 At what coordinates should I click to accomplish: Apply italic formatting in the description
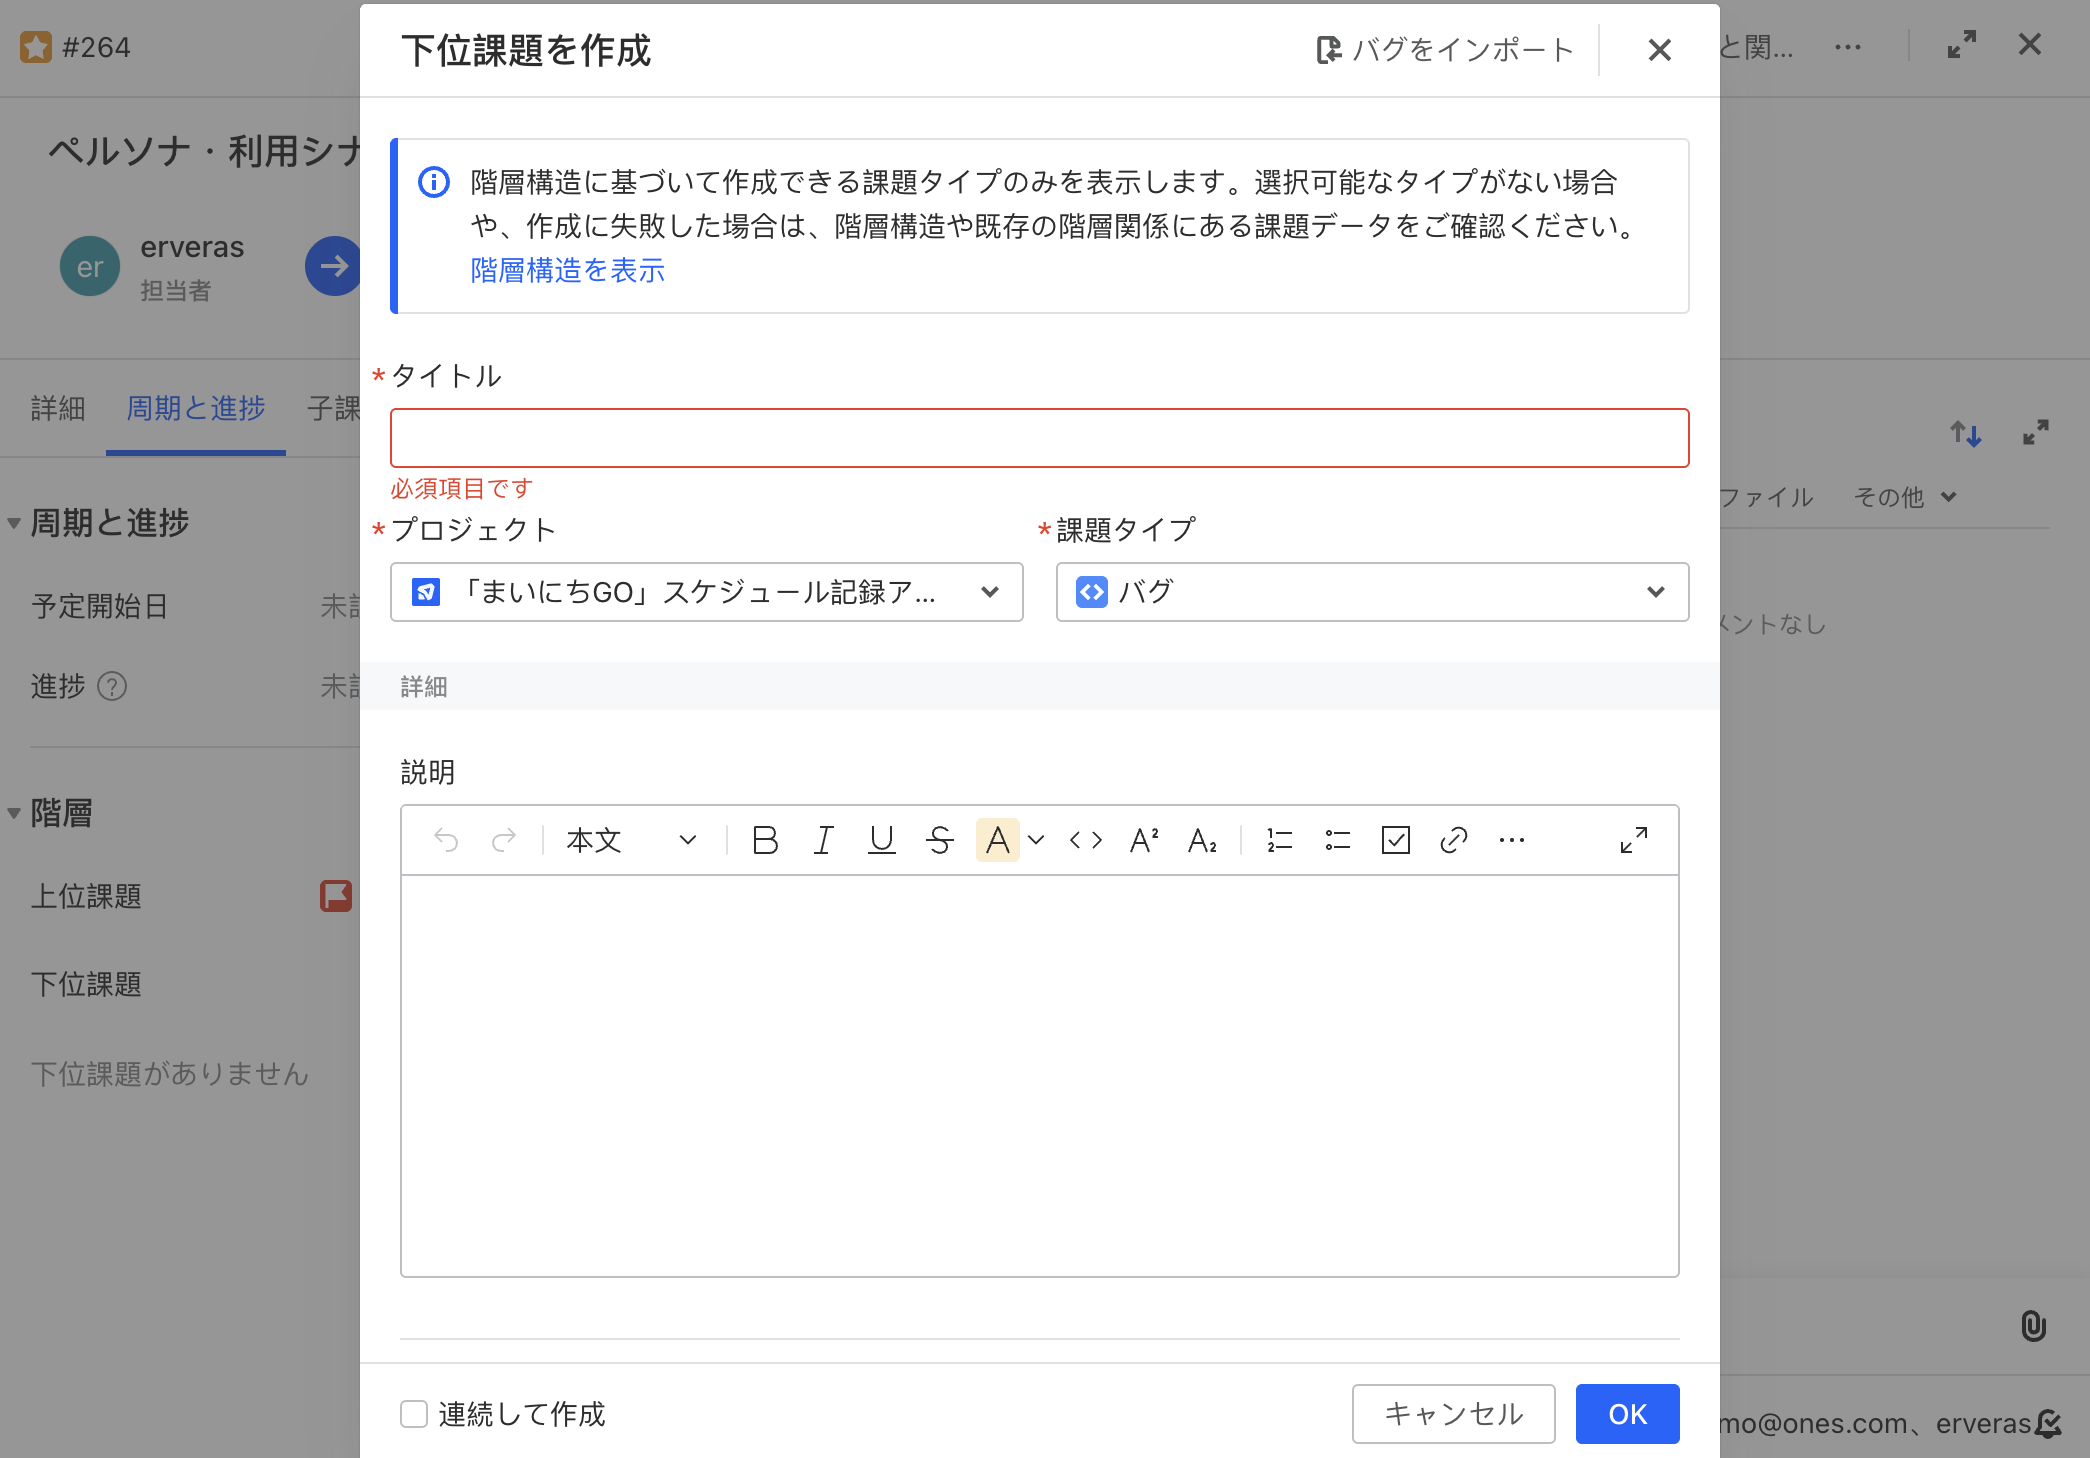pos(823,840)
